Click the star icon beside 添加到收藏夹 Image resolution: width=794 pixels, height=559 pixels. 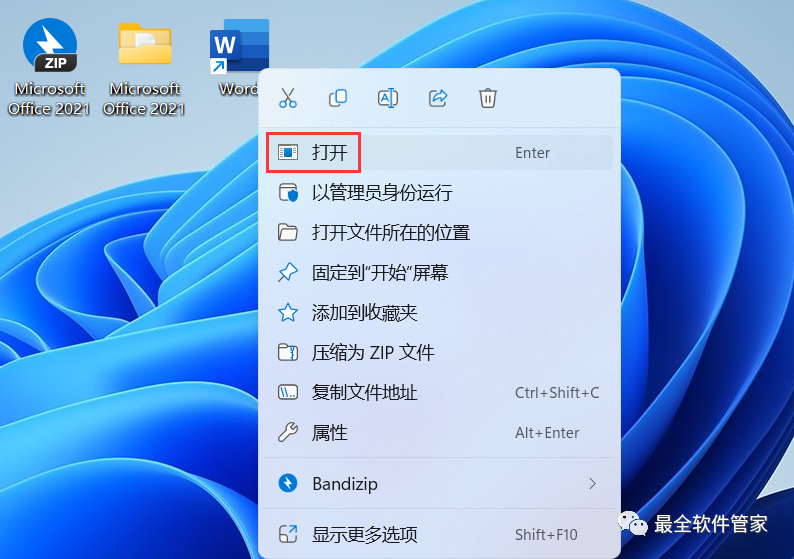click(x=288, y=312)
